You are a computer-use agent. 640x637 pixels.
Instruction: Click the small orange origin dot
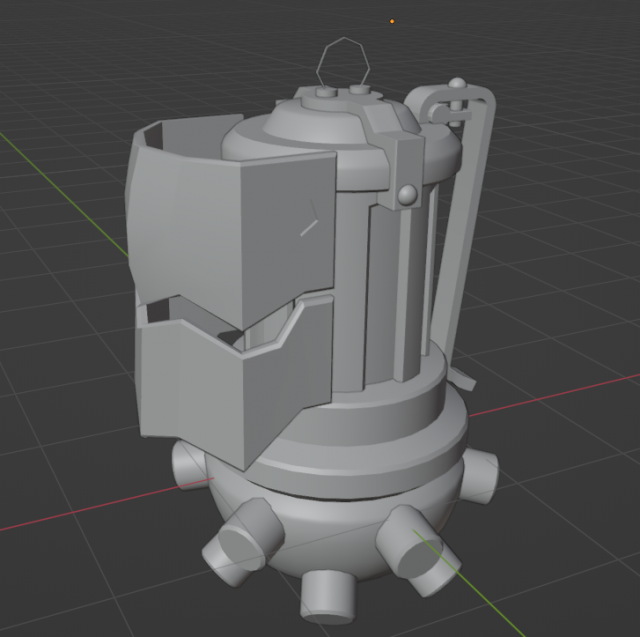point(392,21)
